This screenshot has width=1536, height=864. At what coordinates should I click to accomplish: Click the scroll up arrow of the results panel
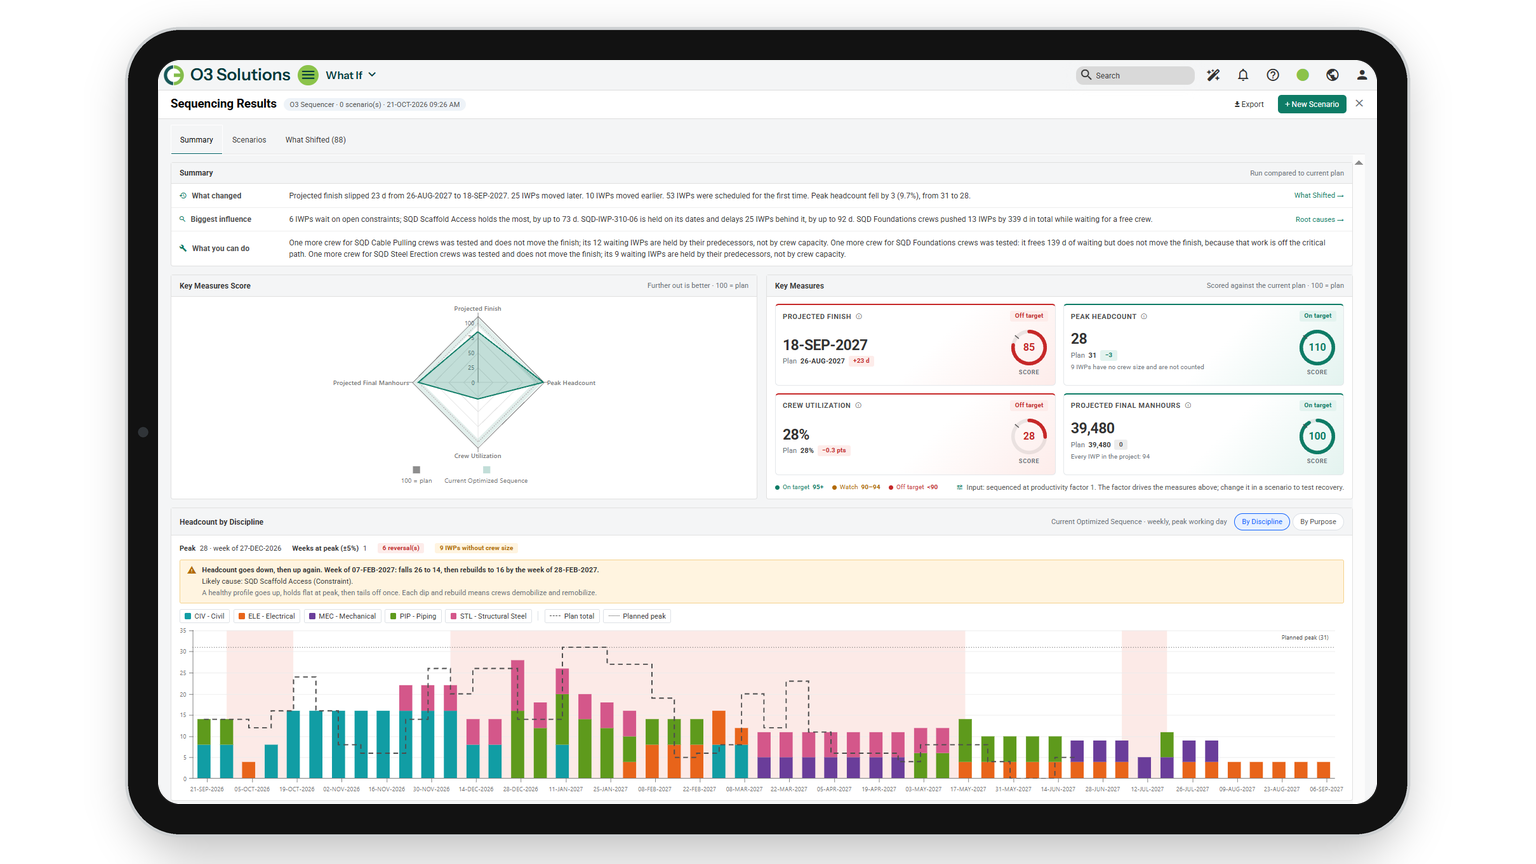(1359, 163)
